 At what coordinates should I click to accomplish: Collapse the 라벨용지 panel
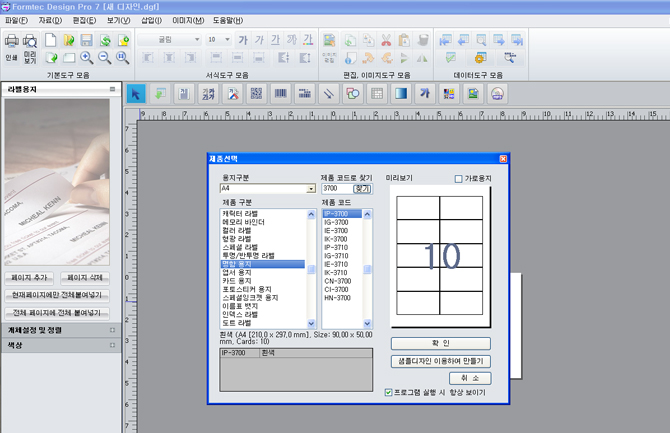tap(112, 89)
